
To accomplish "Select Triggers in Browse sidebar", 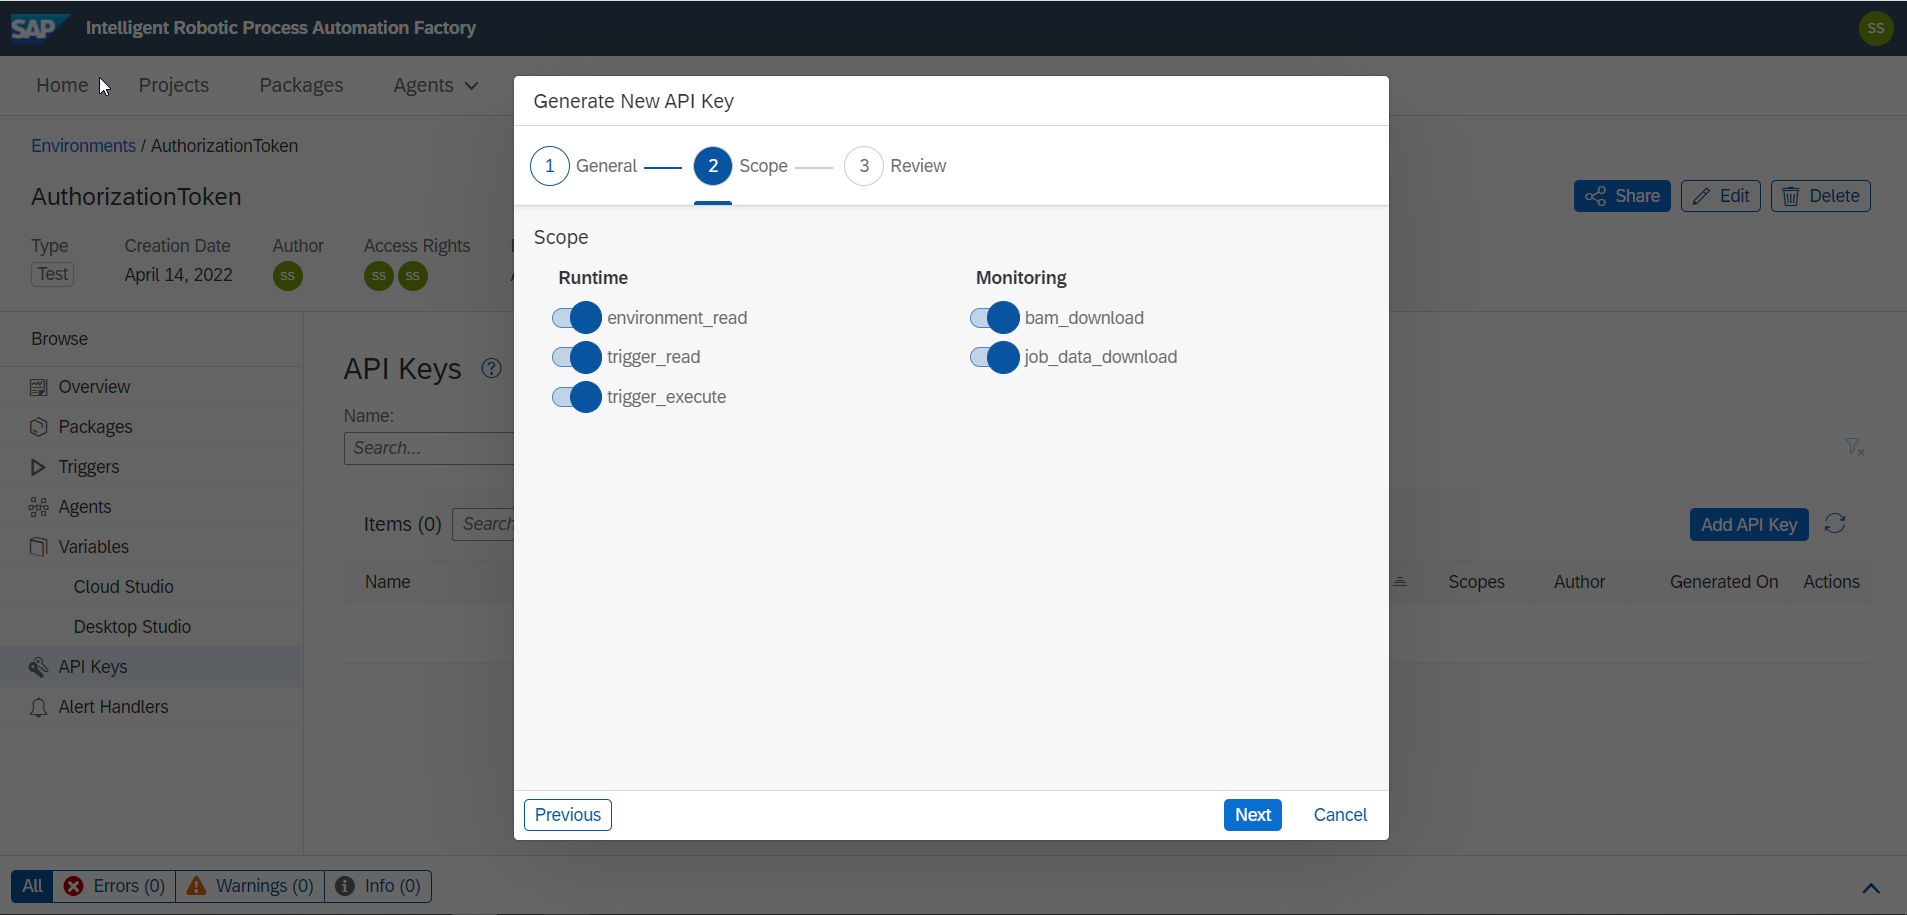I will tap(151, 467).
